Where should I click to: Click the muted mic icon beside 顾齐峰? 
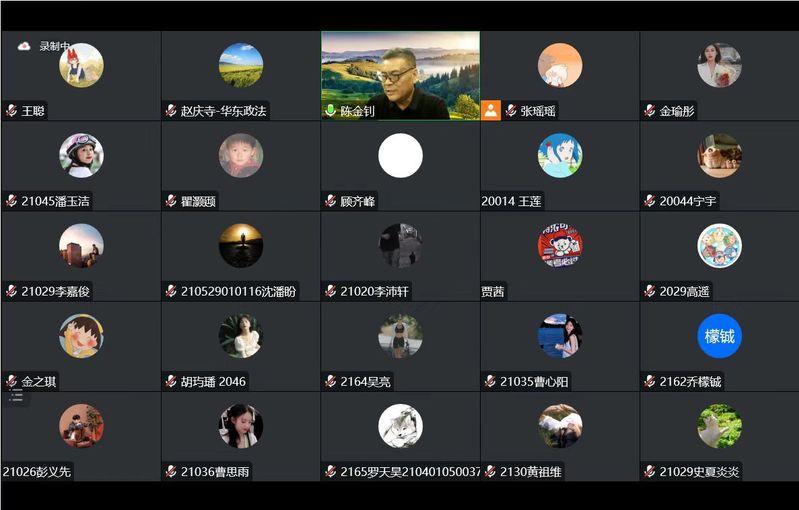pos(330,201)
